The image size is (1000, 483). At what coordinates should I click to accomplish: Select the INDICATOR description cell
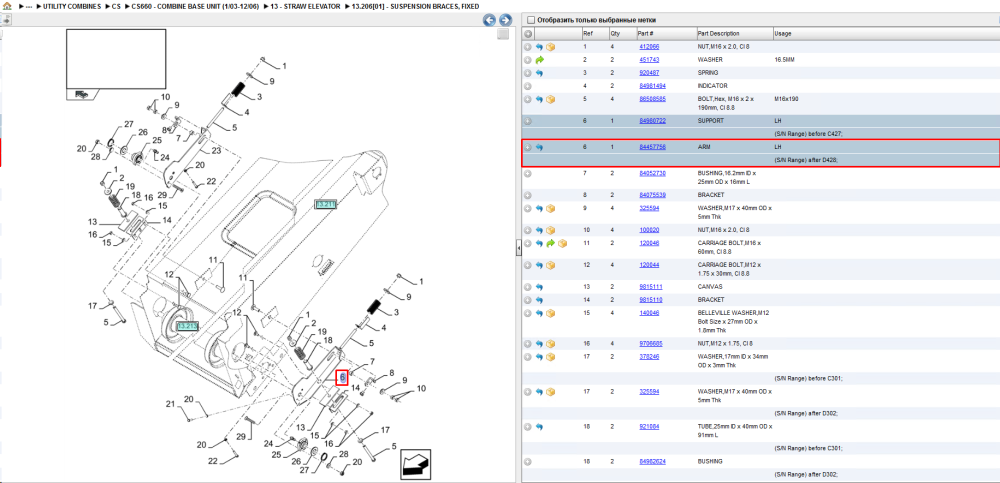(713, 86)
